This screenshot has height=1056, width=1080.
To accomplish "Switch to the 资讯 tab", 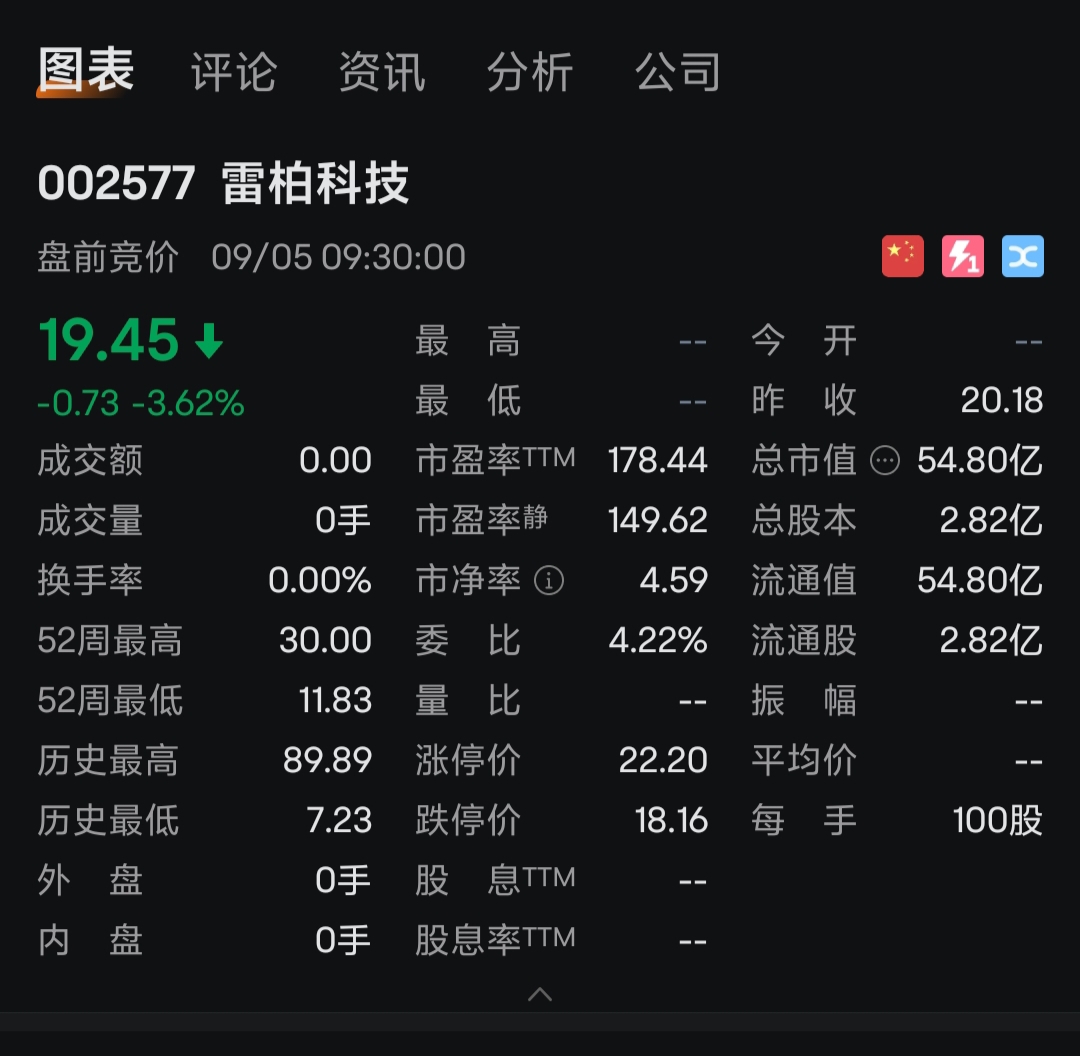I will 382,72.
